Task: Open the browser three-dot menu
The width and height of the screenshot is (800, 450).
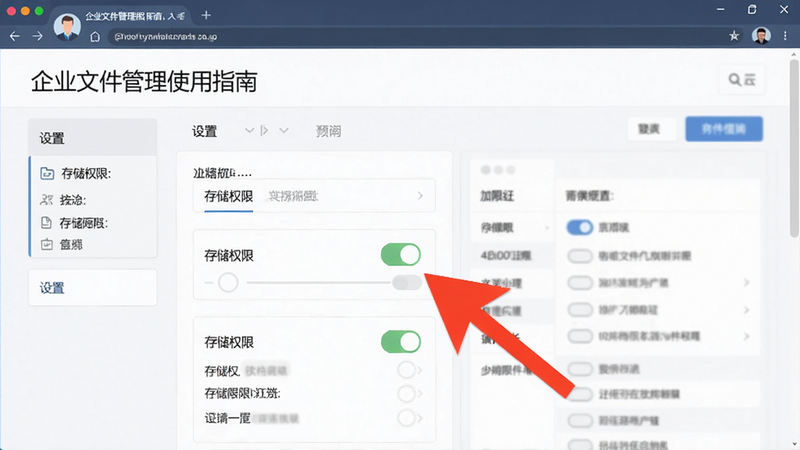Action: (x=785, y=36)
